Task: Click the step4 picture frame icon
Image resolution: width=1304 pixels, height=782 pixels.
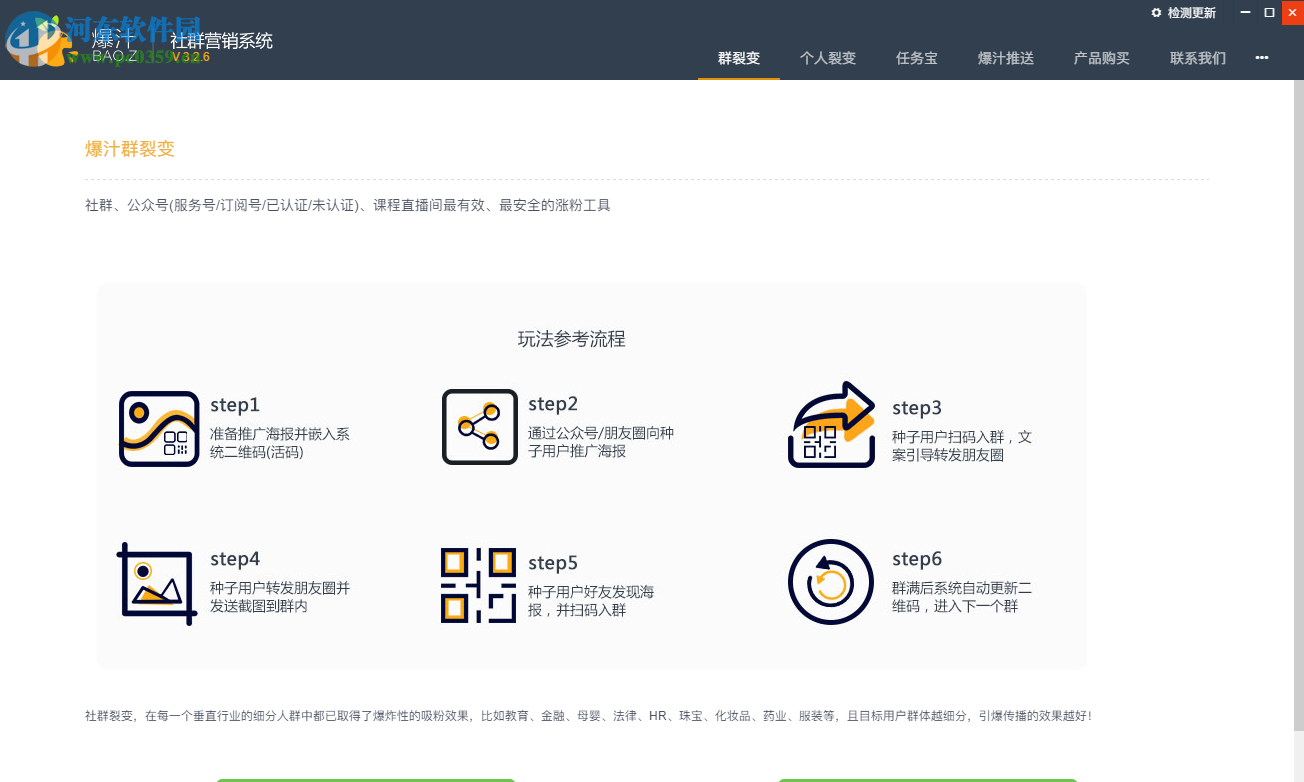Action: click(155, 583)
